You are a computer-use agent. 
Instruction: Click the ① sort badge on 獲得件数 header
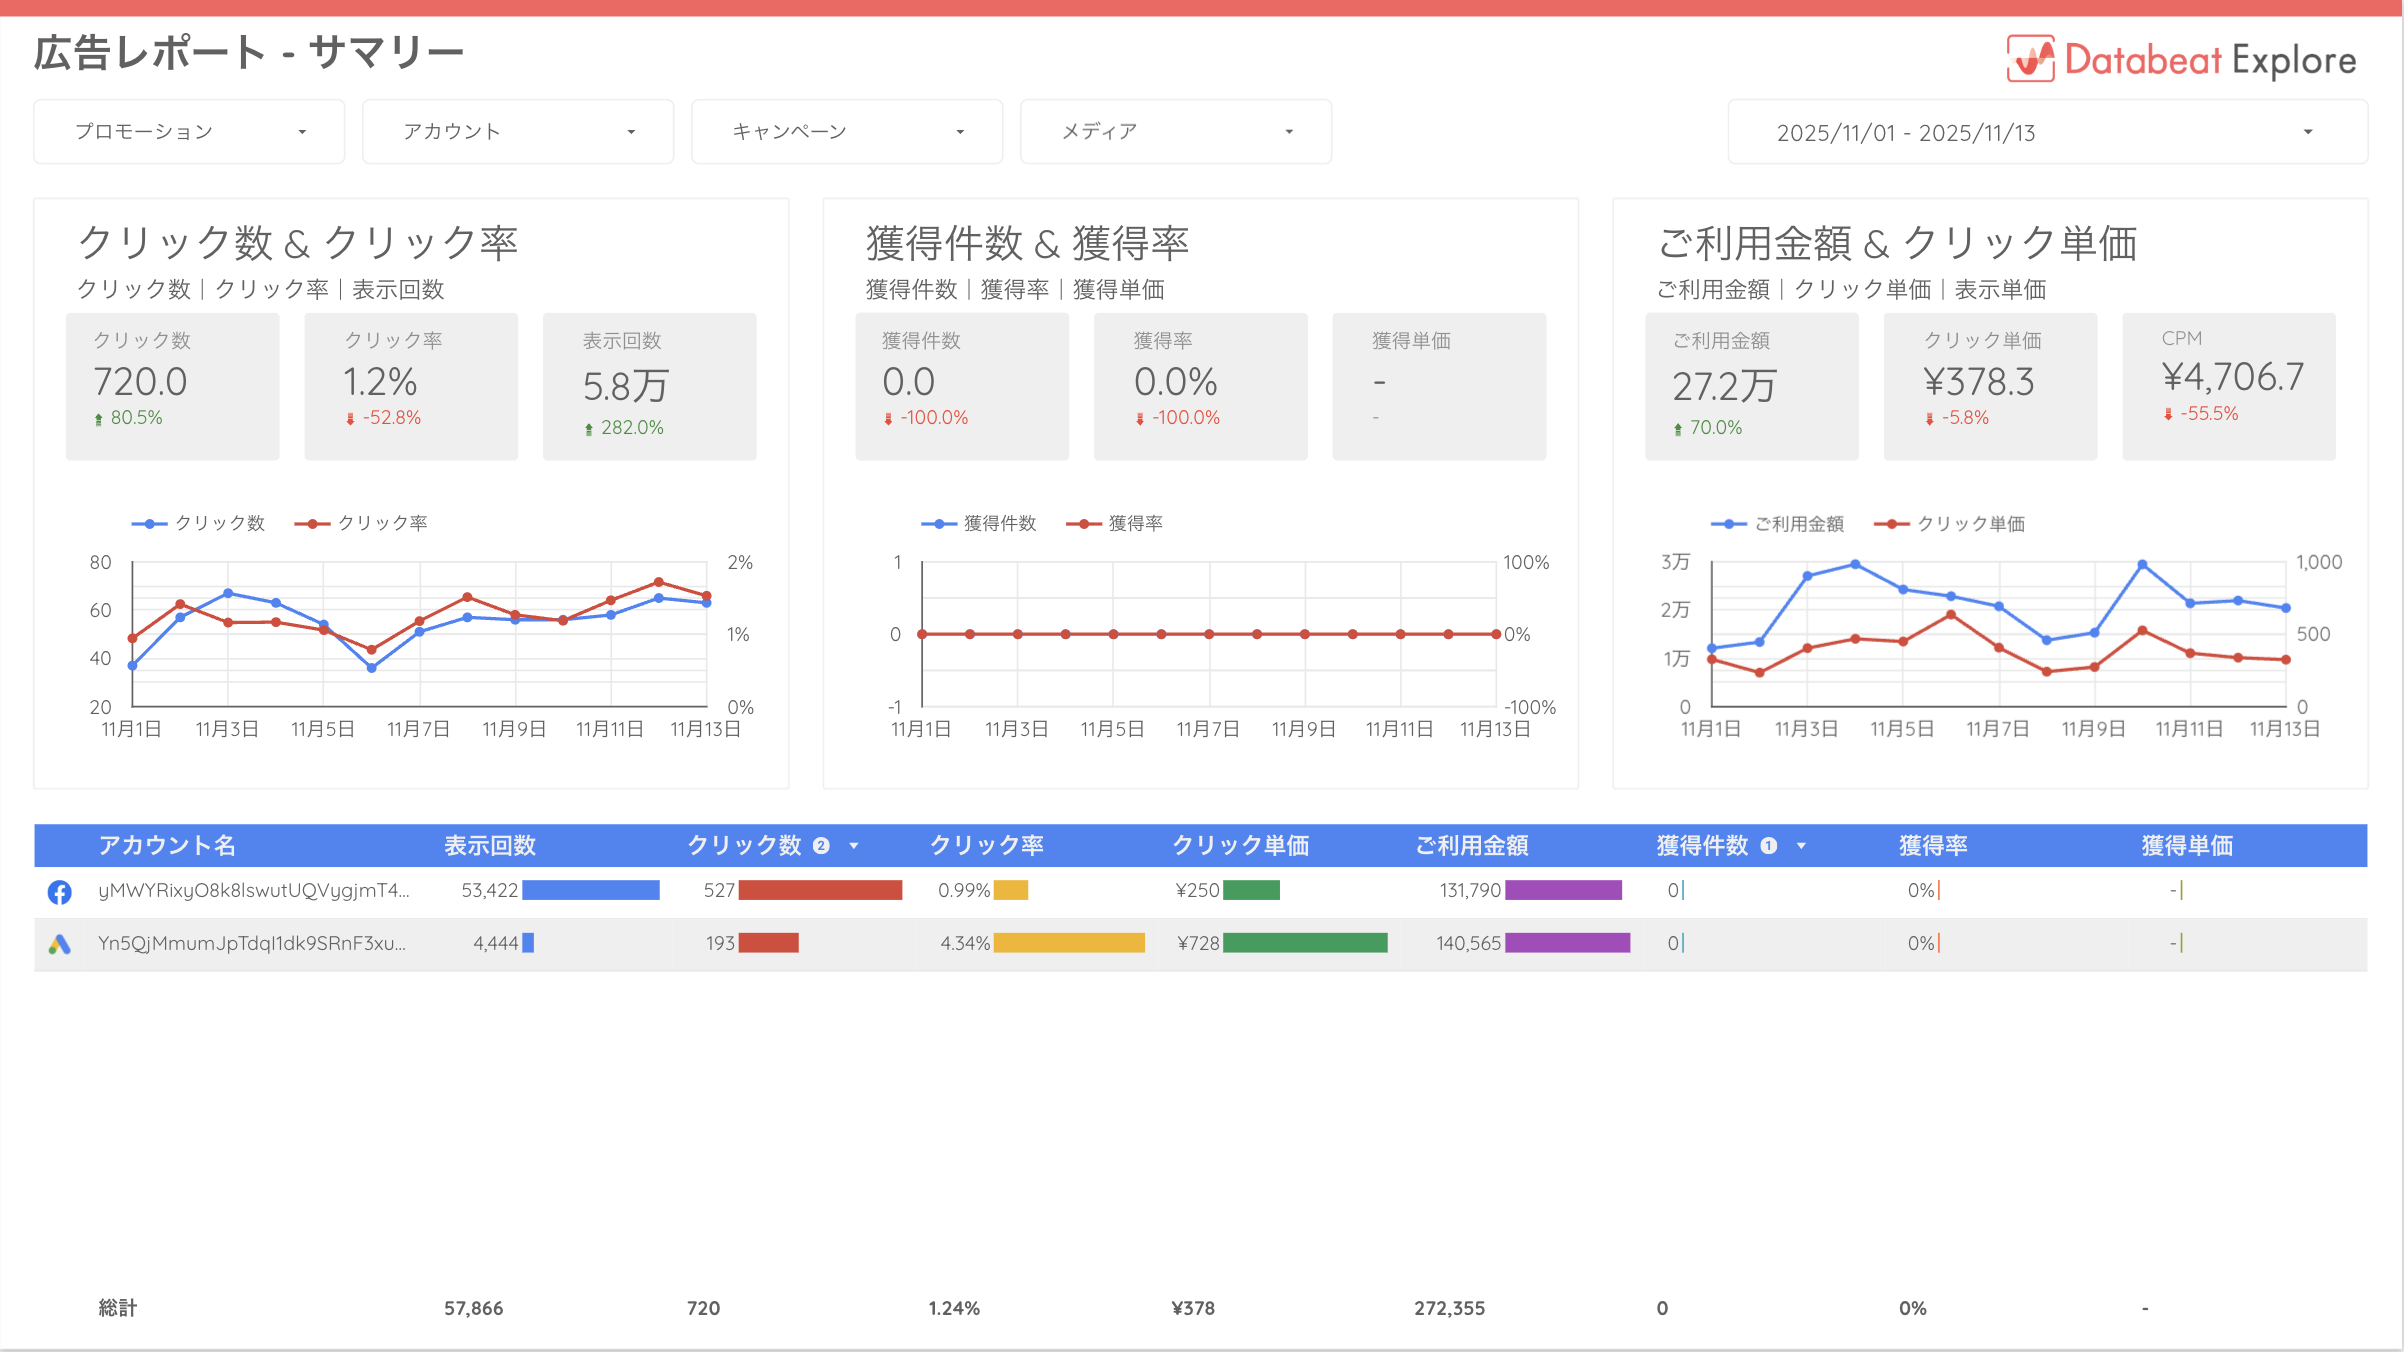pyautogui.click(x=1768, y=845)
